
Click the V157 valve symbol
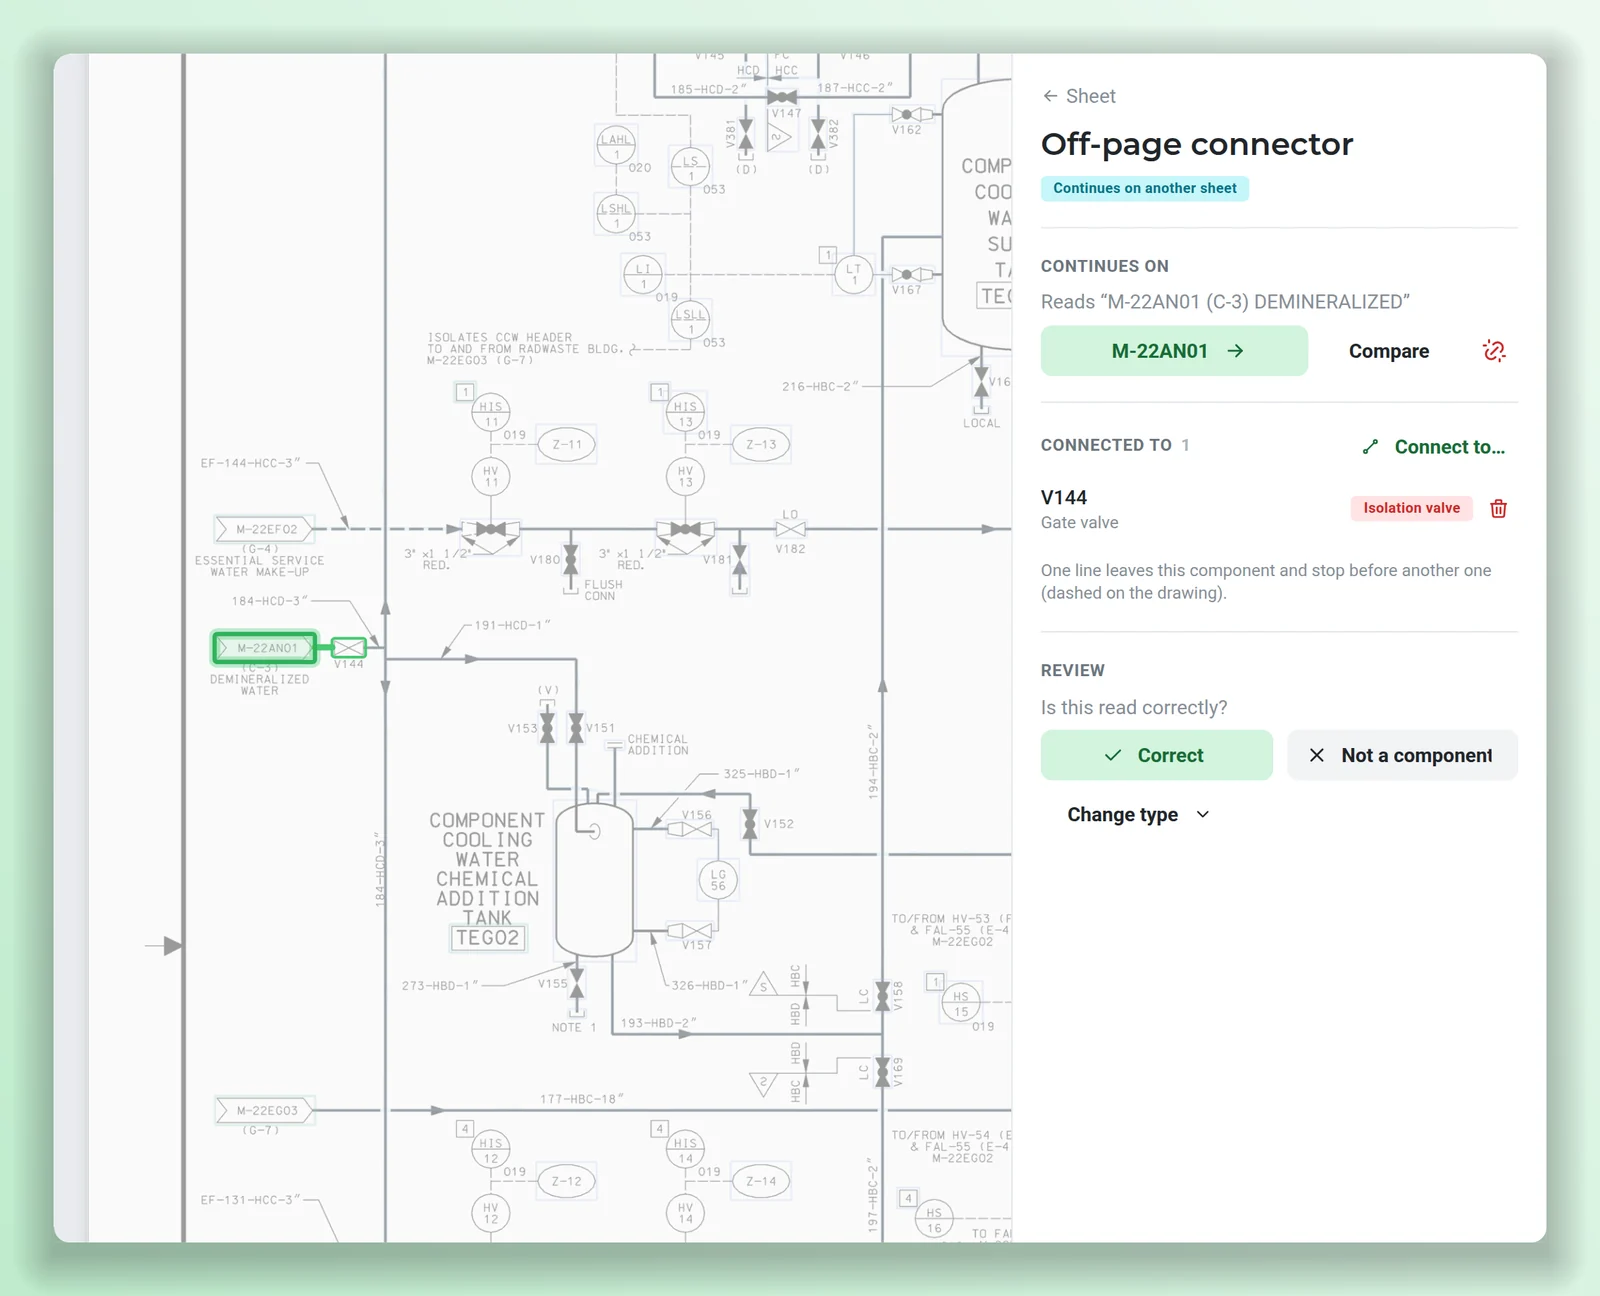(692, 931)
